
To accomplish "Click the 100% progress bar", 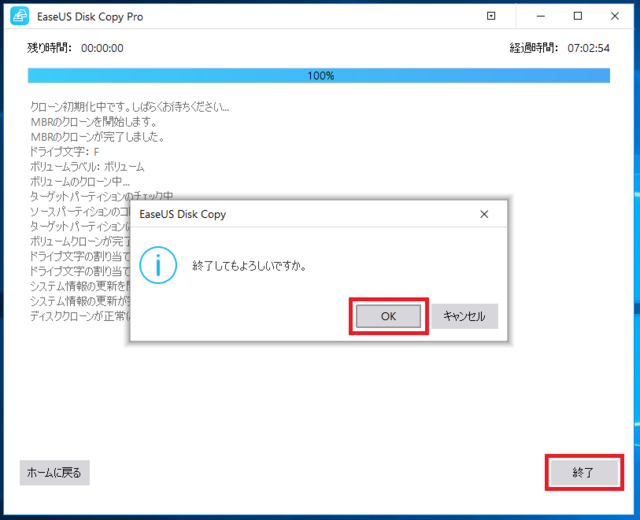I will 319,76.
